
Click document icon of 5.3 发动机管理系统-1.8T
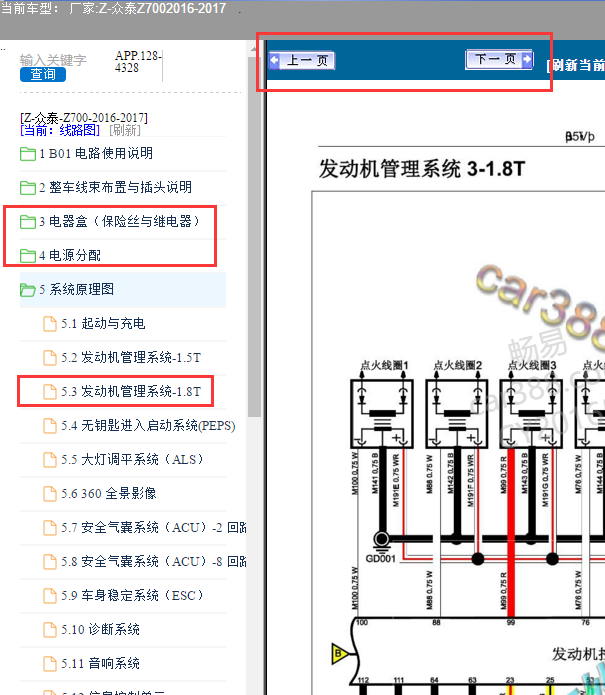click(50, 392)
